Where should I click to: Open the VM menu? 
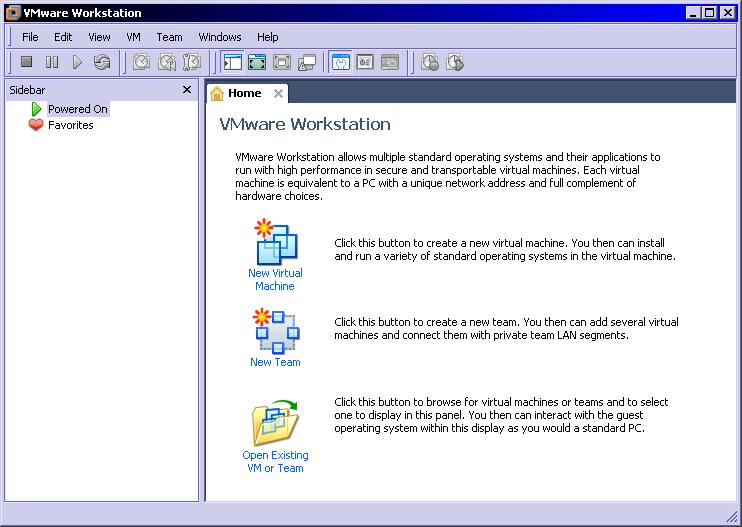[x=133, y=37]
